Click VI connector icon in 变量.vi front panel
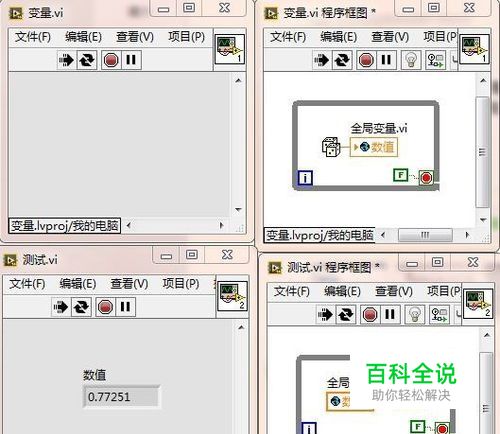 tap(230, 49)
